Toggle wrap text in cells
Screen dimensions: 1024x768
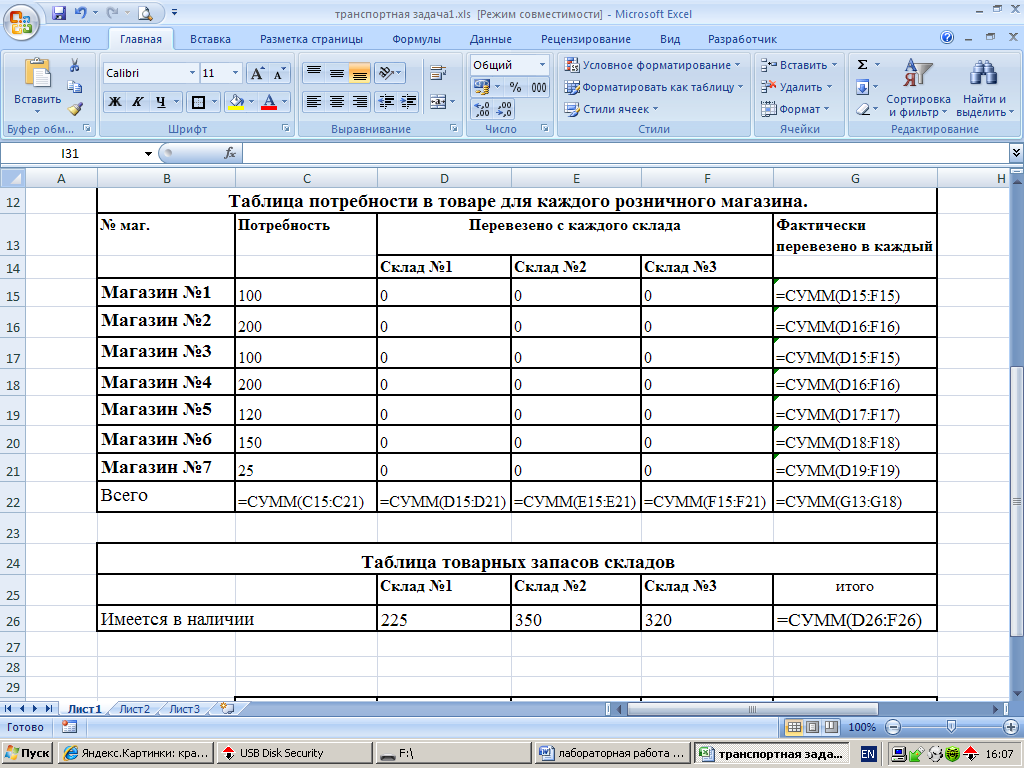(x=438, y=72)
